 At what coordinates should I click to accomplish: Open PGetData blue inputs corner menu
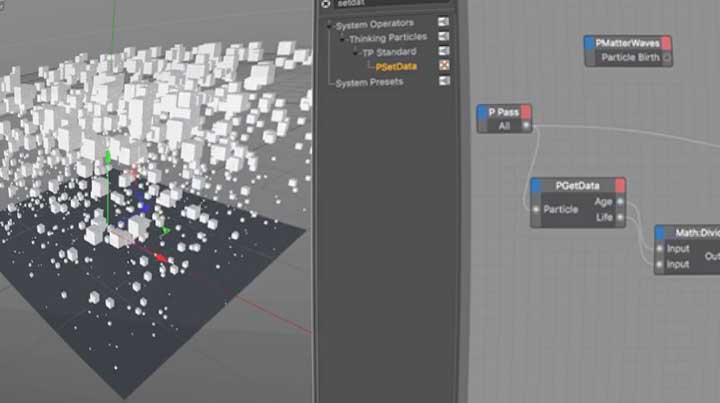pos(536,185)
